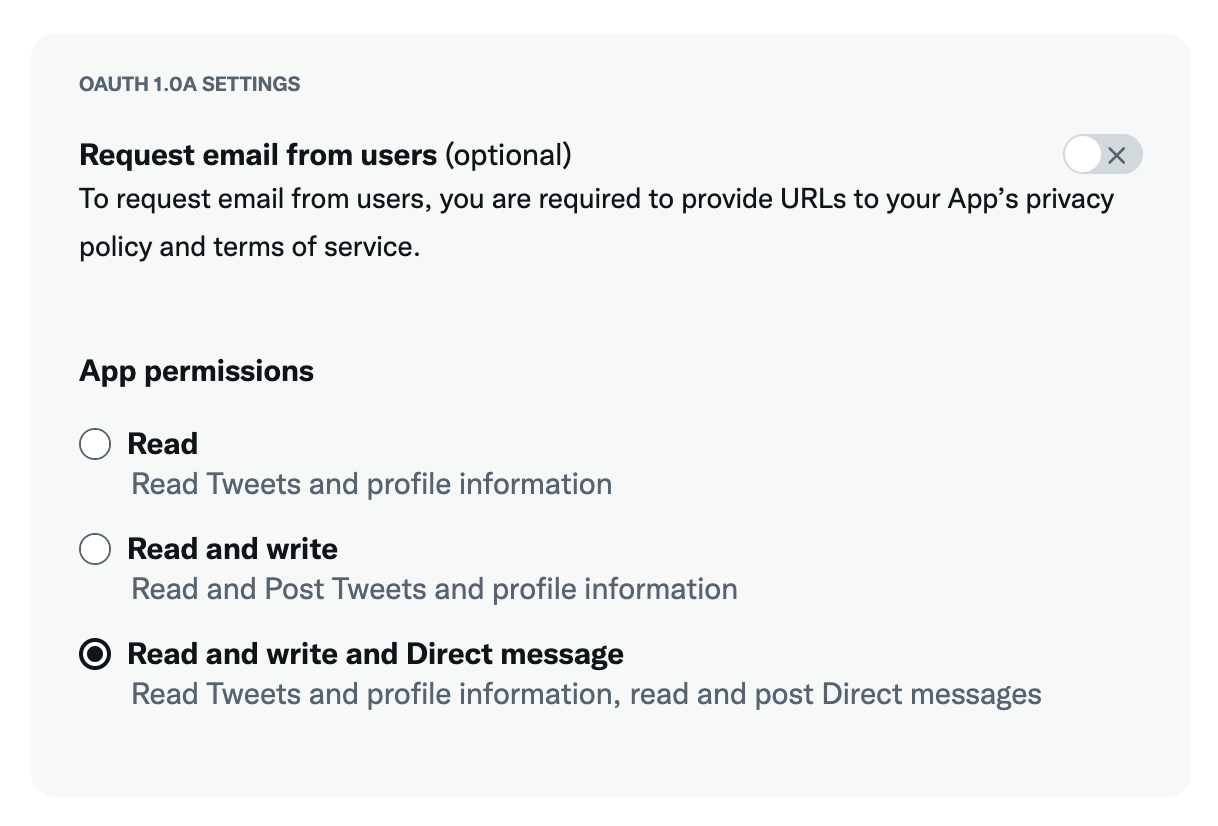This screenshot has height=826, width=1218.
Task: Click the App permissions heading
Action: (196, 371)
